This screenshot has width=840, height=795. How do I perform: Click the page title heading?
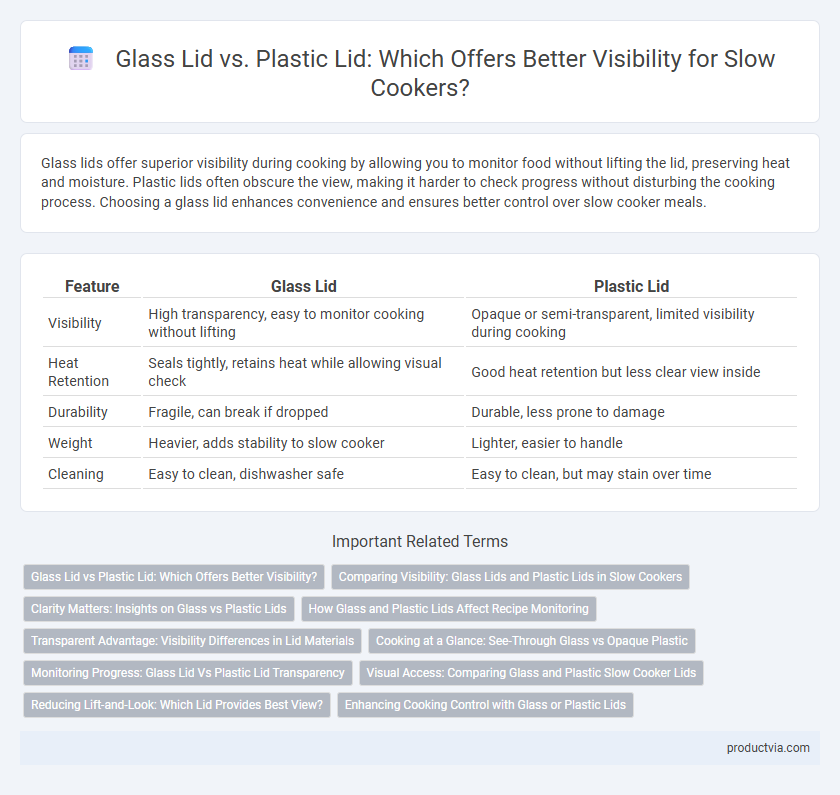point(445,73)
